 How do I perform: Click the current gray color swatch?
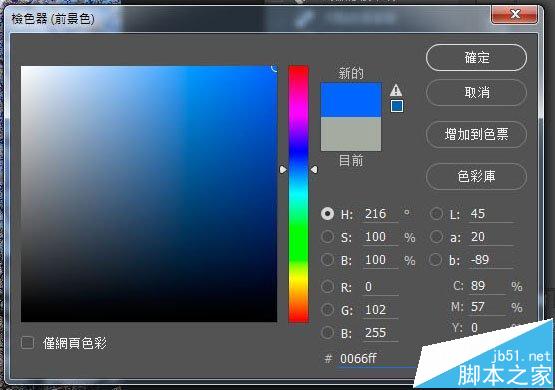click(x=351, y=134)
